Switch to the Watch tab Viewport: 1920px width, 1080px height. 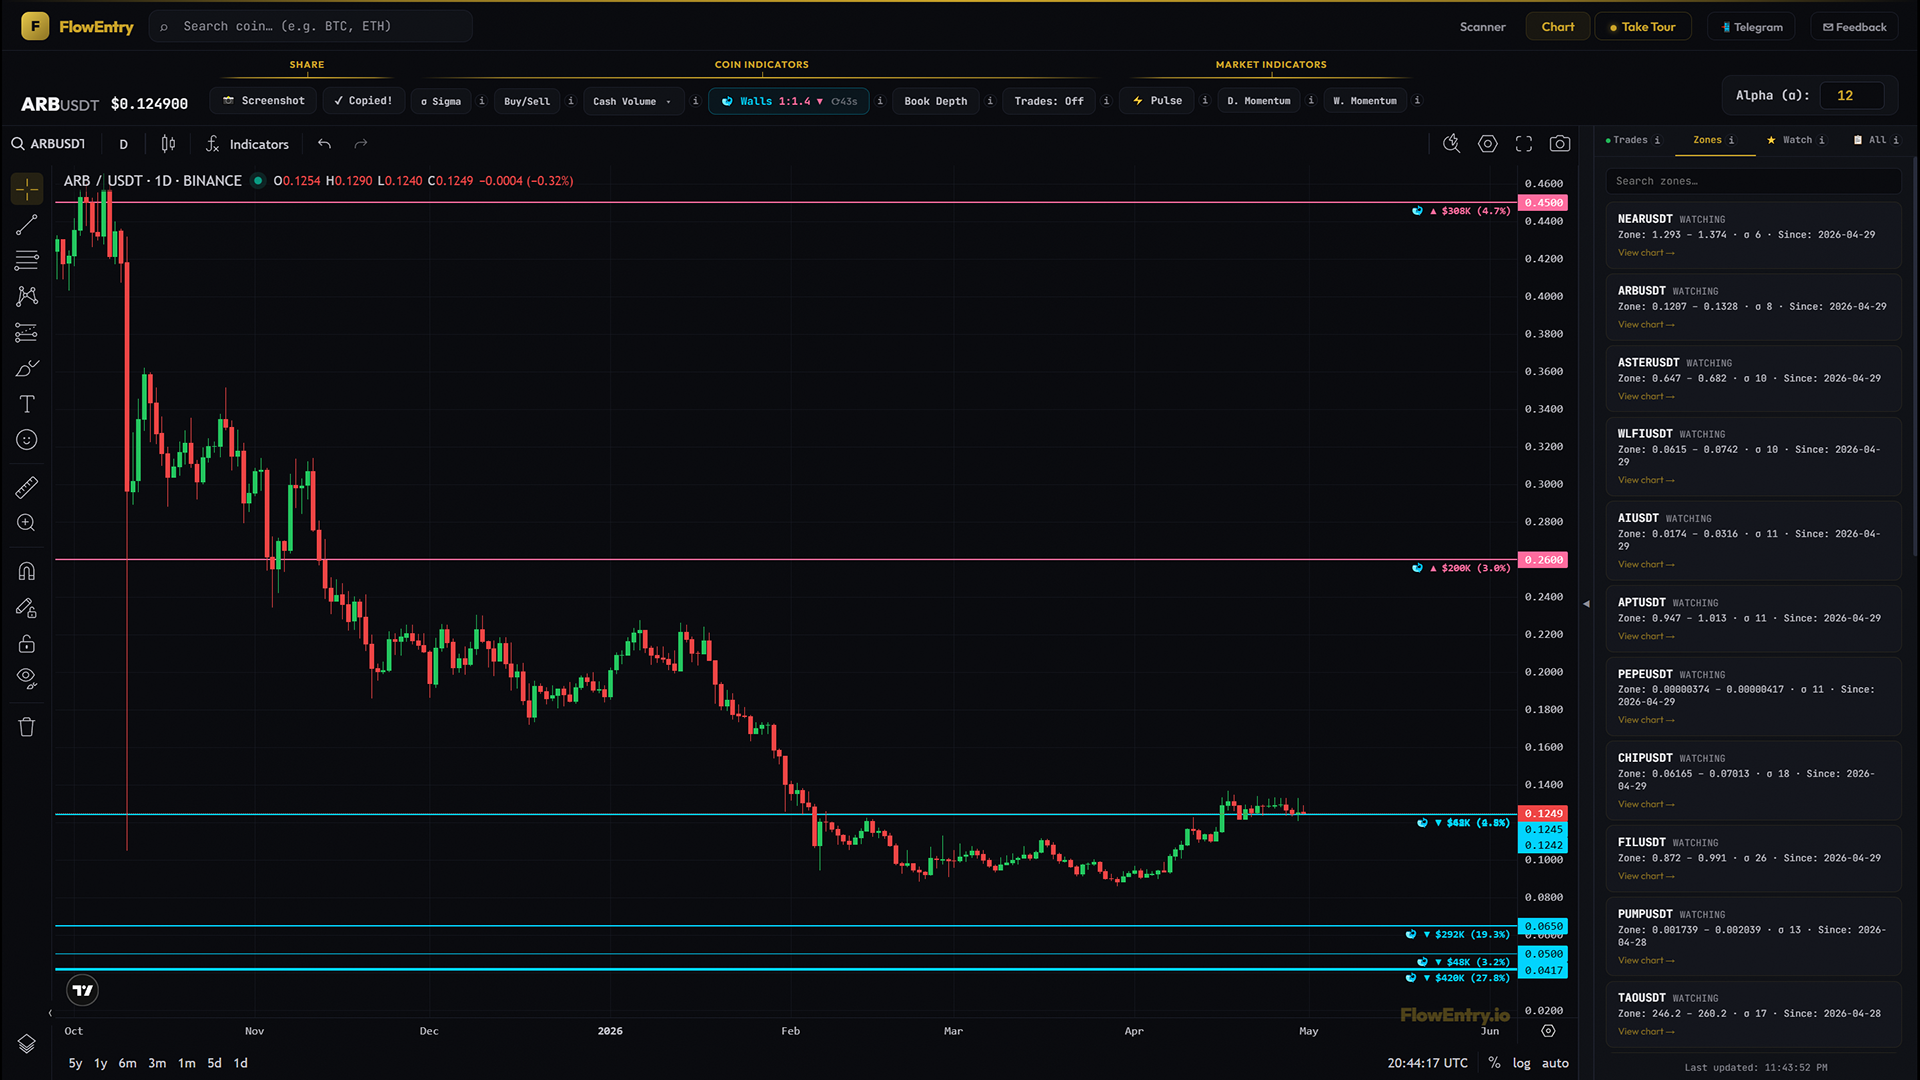(1795, 140)
